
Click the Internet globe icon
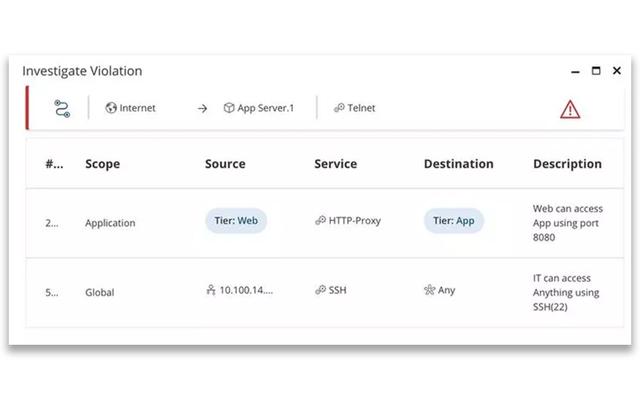pyautogui.click(x=111, y=108)
